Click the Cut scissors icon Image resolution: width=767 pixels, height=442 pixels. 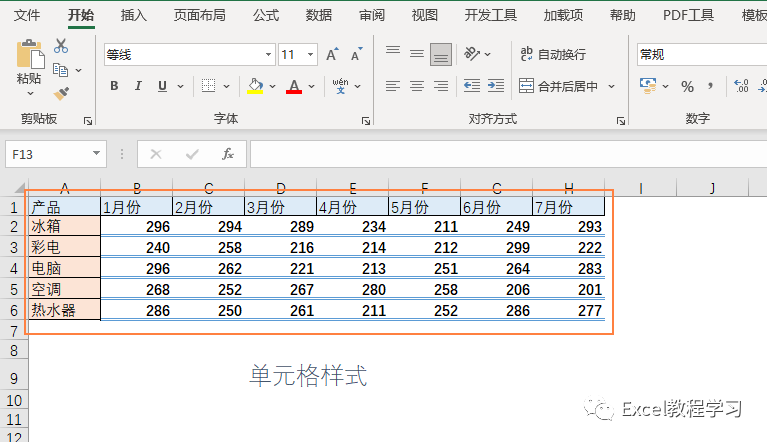click(x=61, y=46)
